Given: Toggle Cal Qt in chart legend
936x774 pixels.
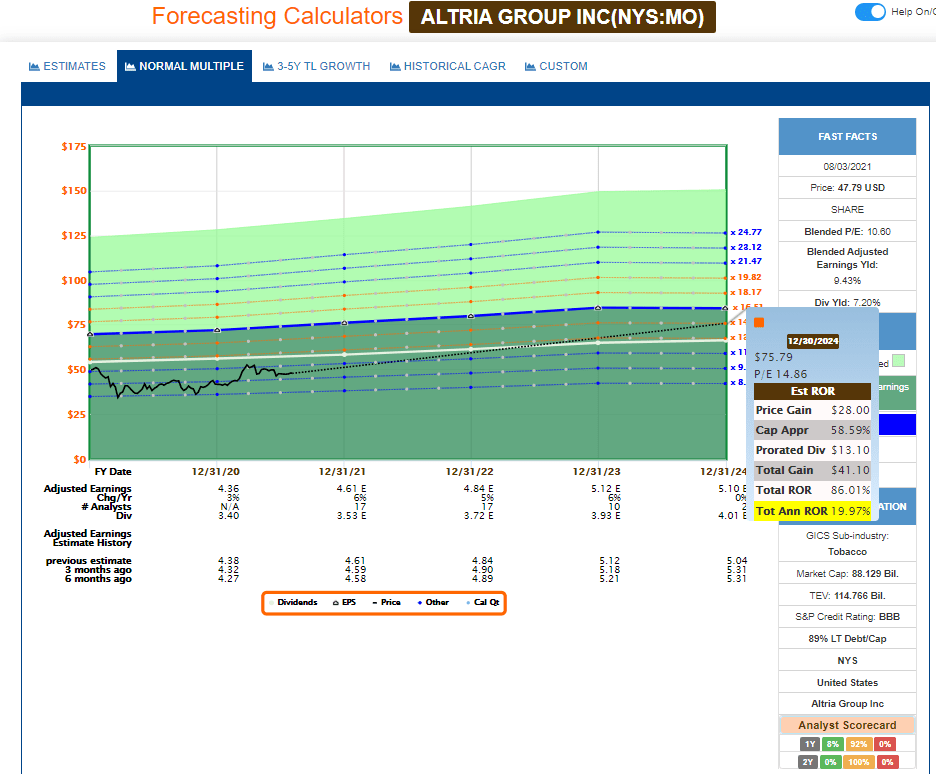Looking at the screenshot, I should coord(482,602).
